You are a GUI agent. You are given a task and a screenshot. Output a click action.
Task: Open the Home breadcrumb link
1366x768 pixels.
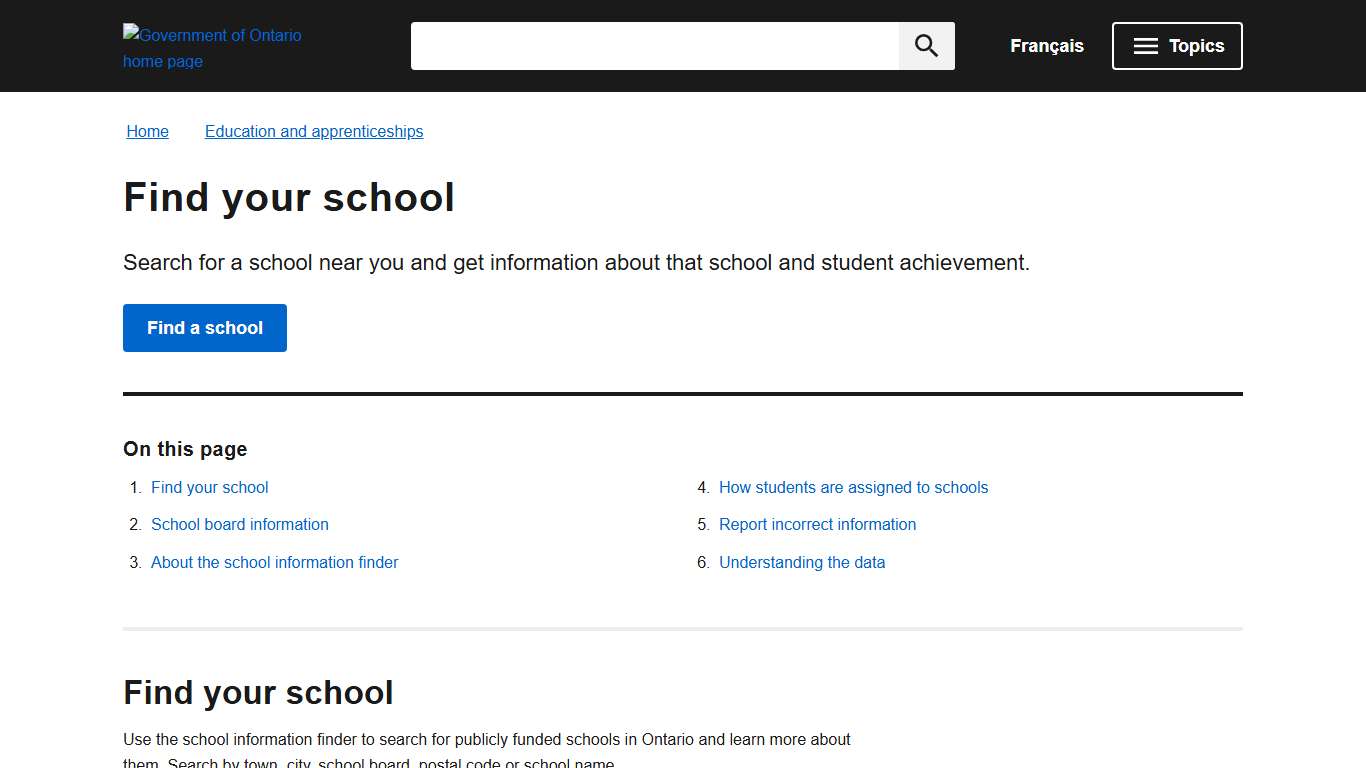coord(147,131)
